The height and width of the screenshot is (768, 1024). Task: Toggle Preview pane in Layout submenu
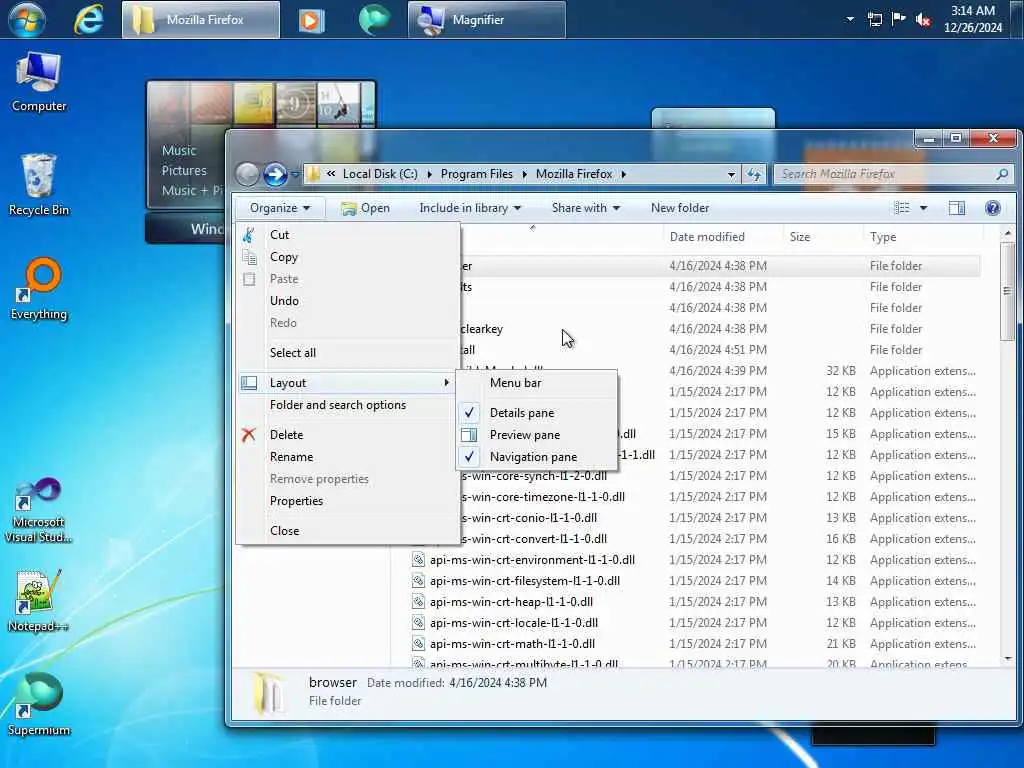(537, 435)
